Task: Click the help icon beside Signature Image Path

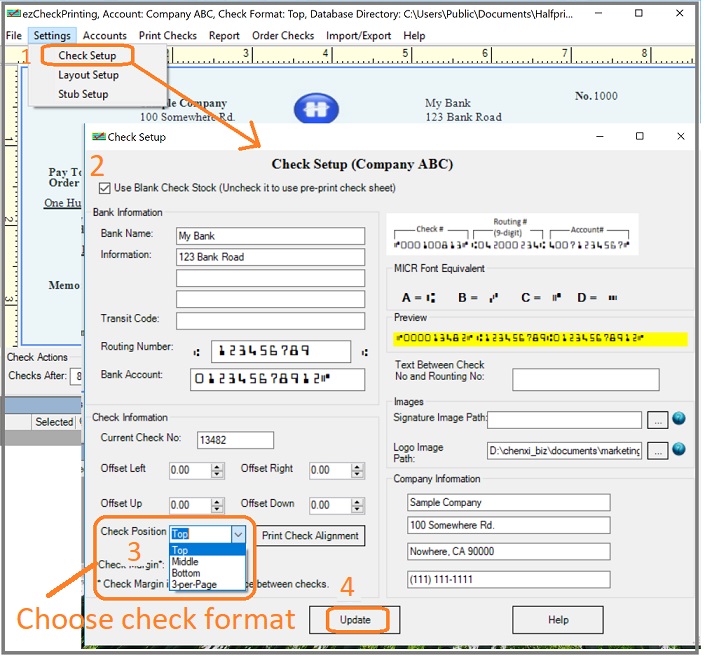Action: coord(679,420)
